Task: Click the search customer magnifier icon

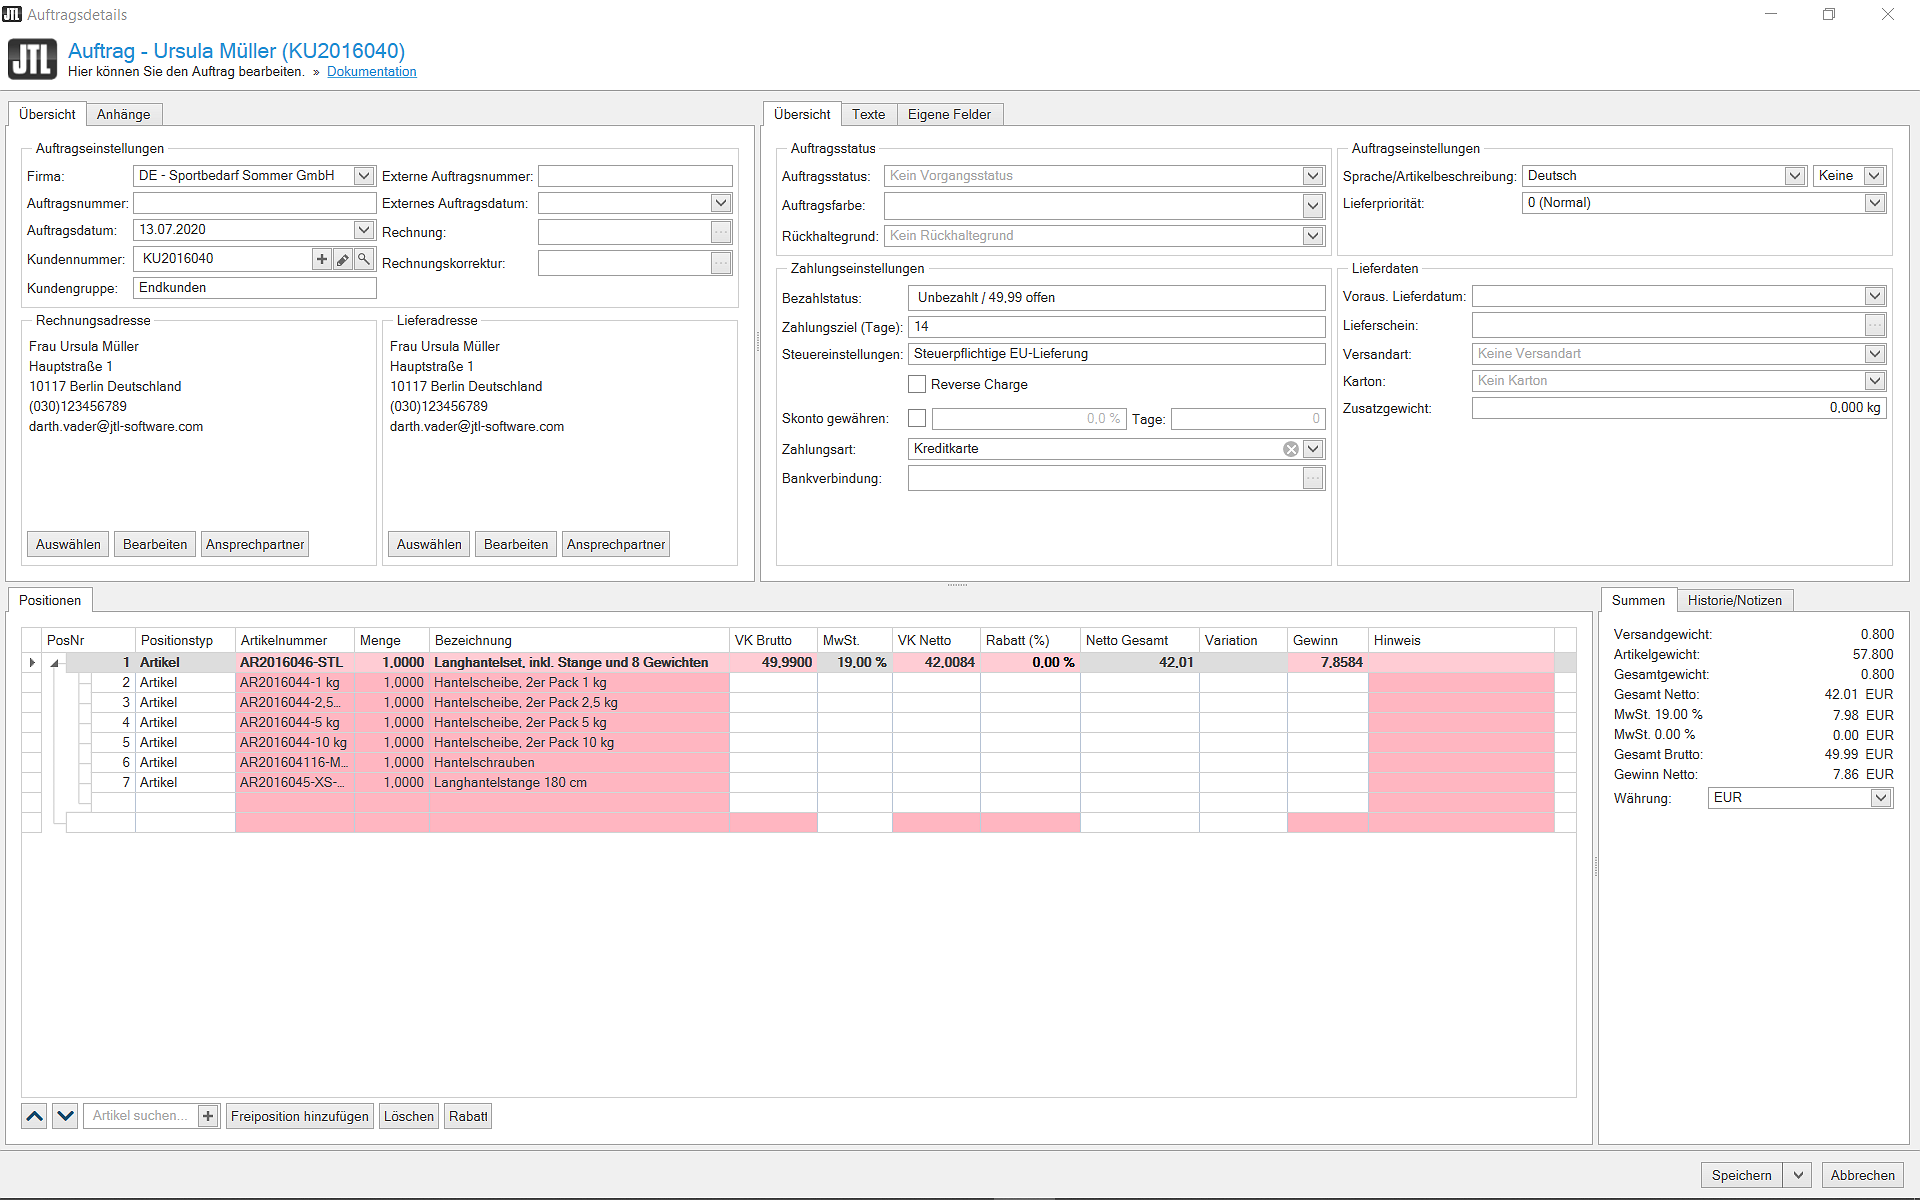Action: (x=364, y=259)
